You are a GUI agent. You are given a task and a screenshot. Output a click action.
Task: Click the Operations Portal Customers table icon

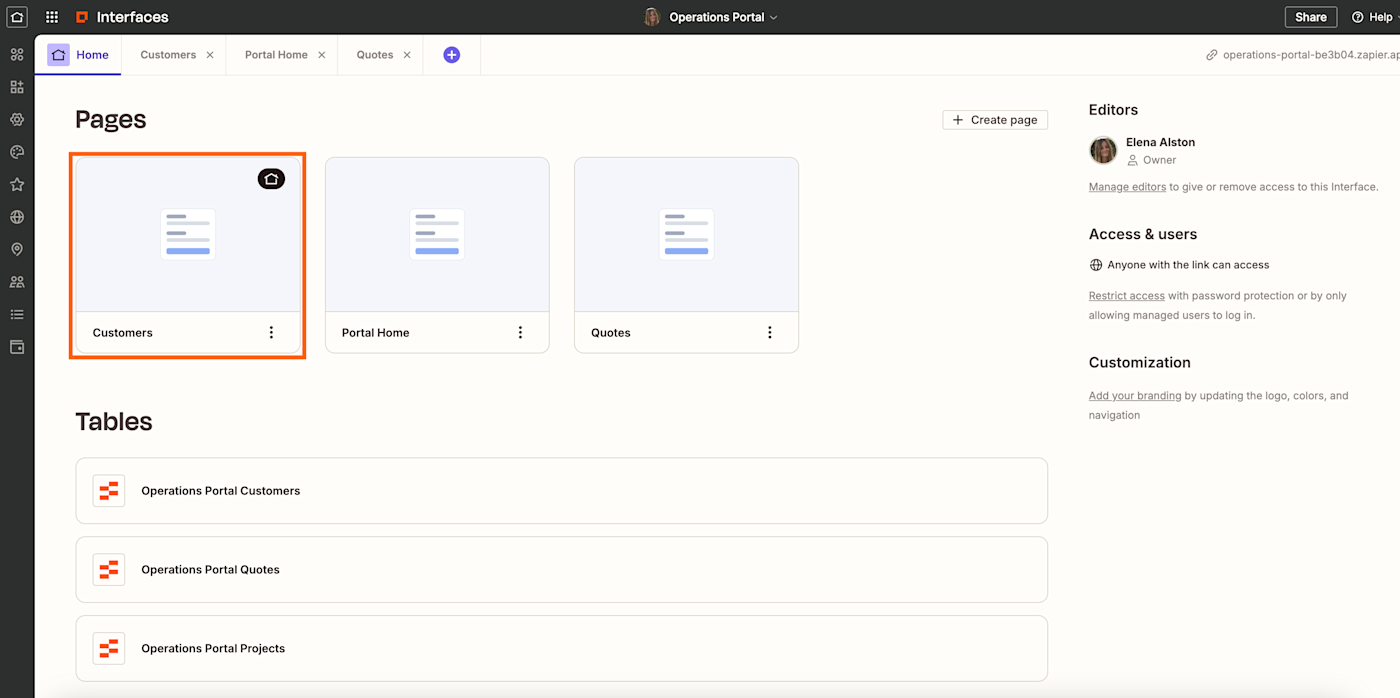point(109,491)
